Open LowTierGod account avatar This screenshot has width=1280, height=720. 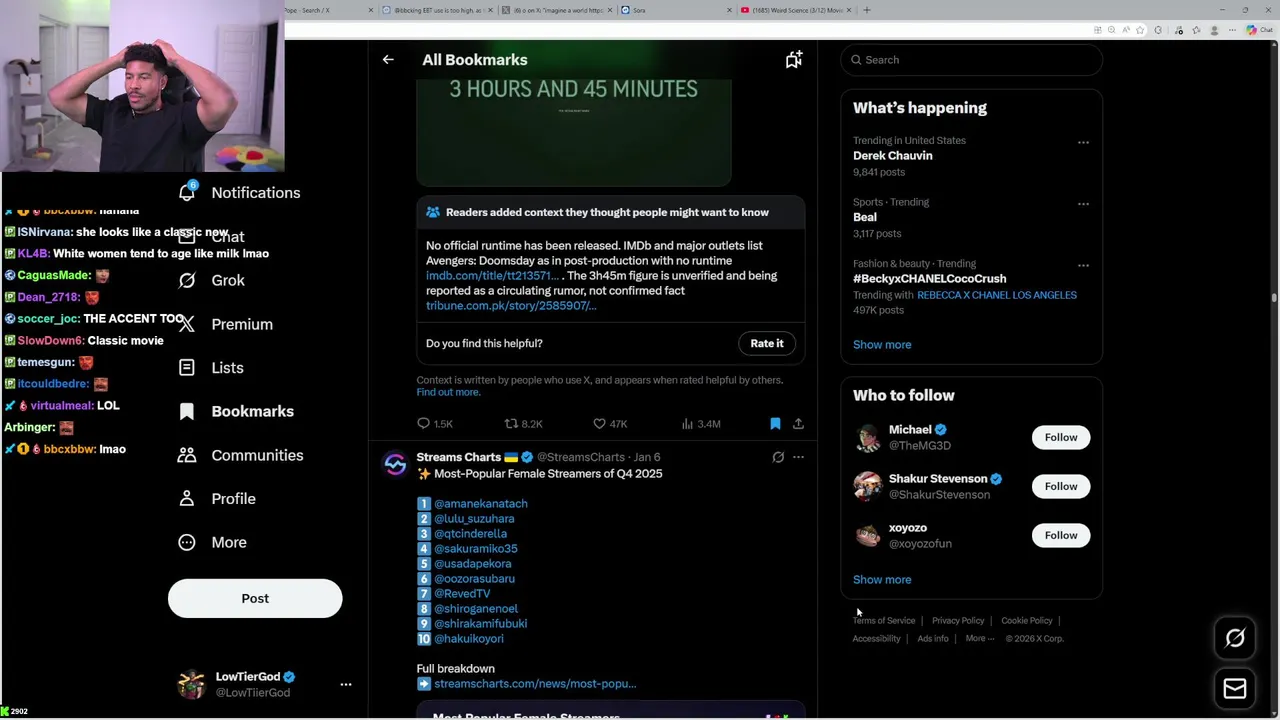pyautogui.click(x=191, y=685)
